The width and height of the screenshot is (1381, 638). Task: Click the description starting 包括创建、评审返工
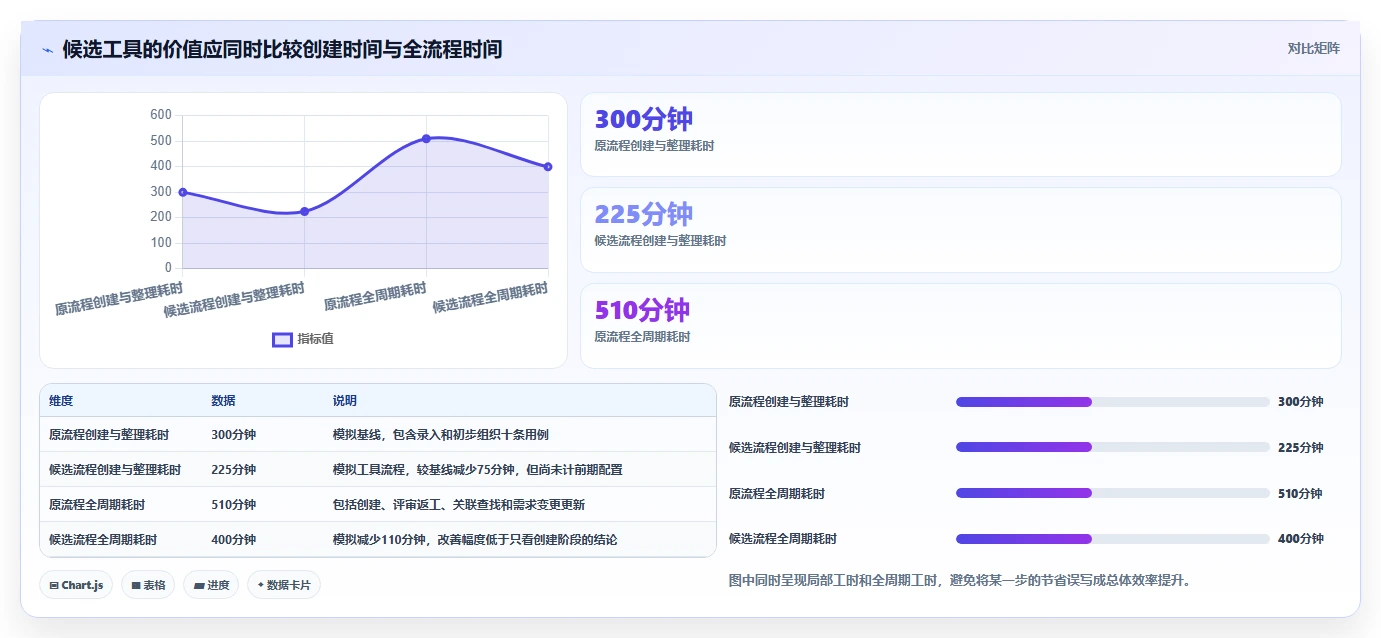coord(459,505)
